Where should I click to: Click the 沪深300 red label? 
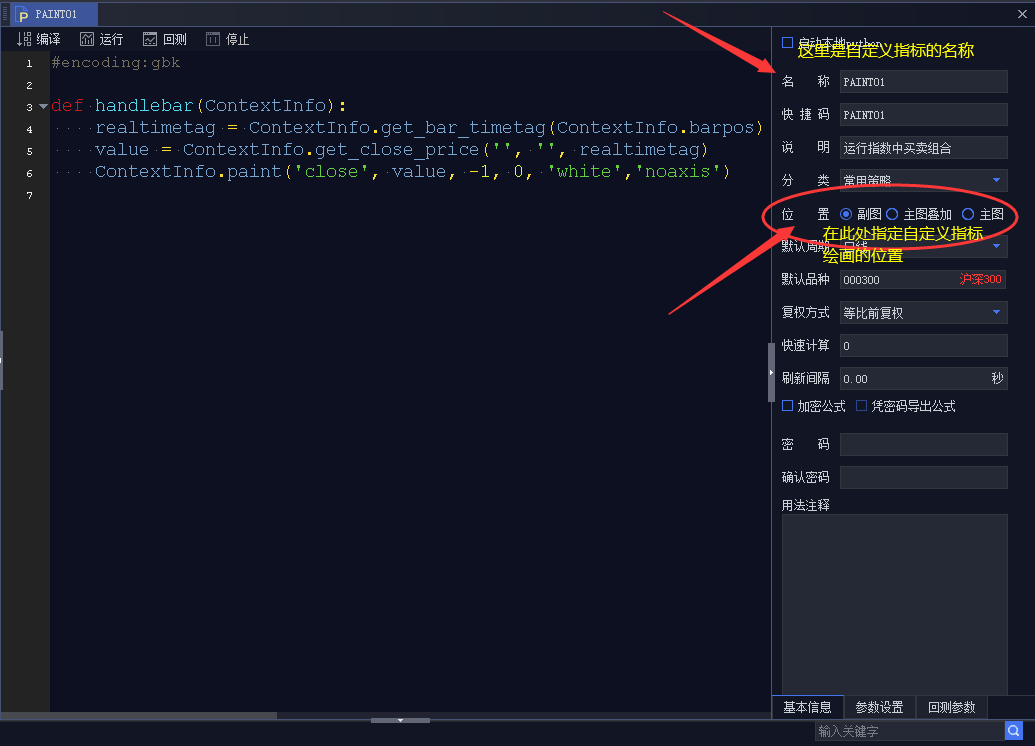tap(980, 279)
